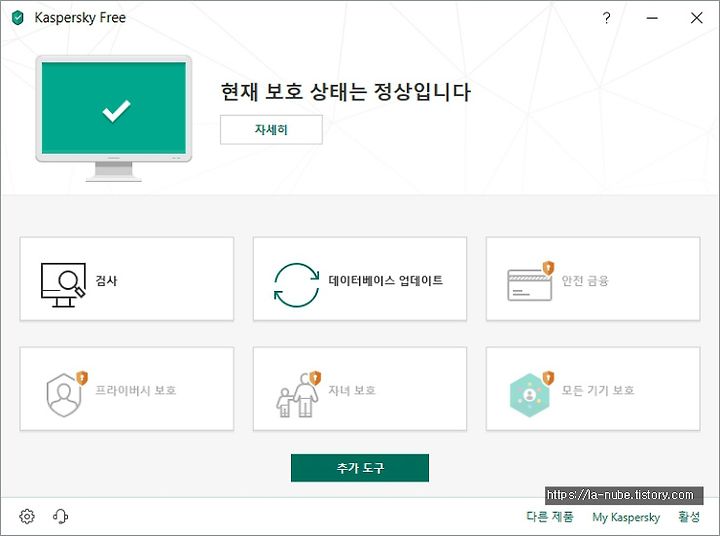Click the database update circular arrows icon
720x536 pixels.
(x=296, y=285)
